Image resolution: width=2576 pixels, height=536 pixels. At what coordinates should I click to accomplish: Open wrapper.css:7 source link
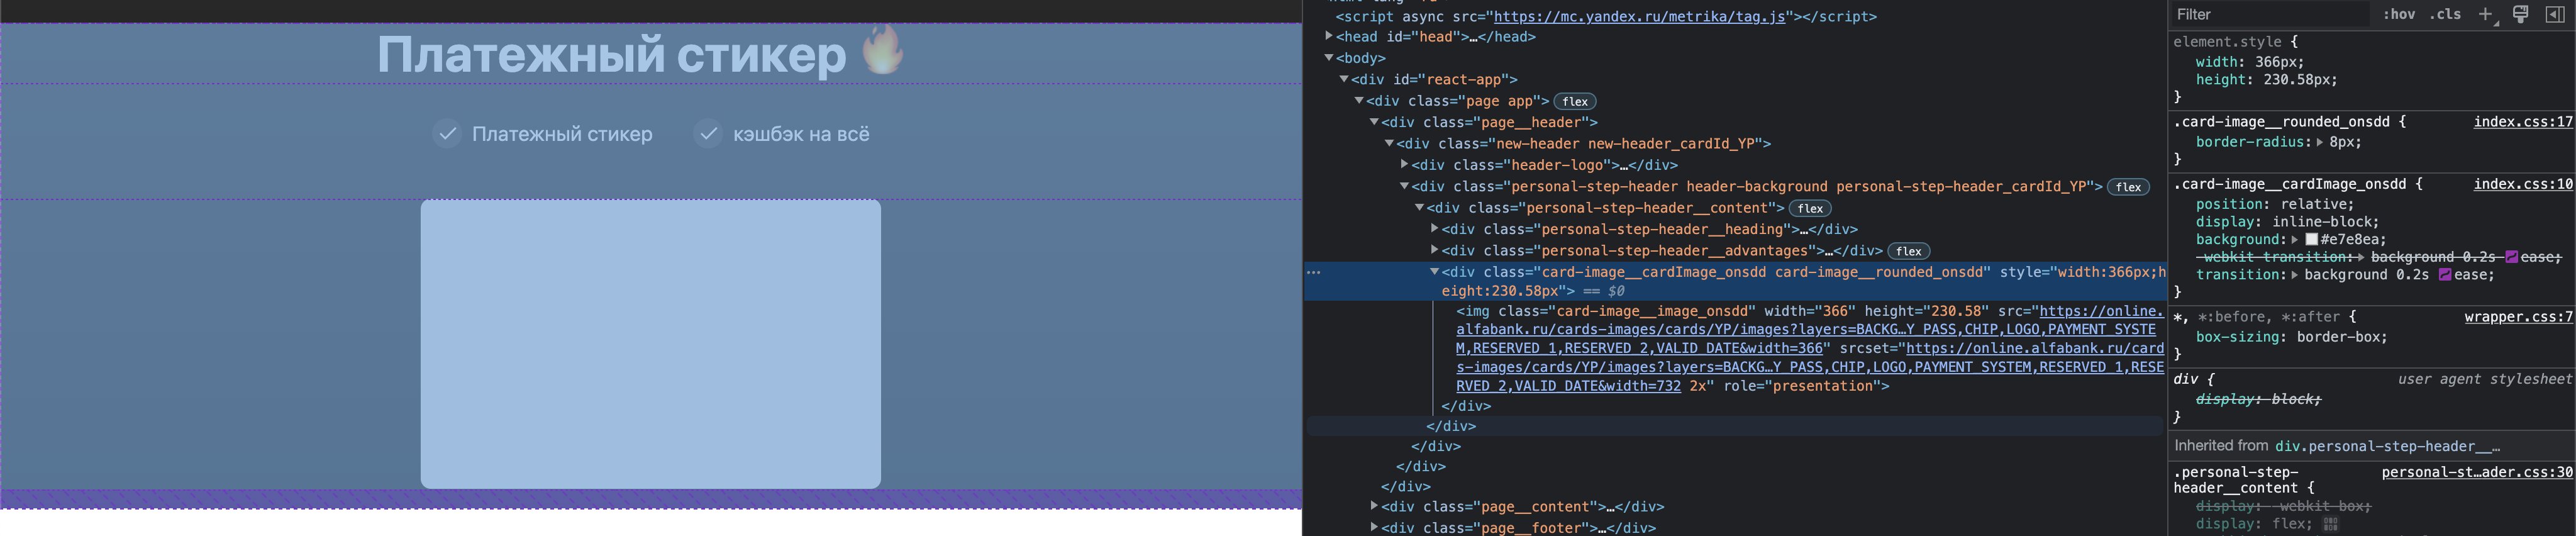tap(2518, 317)
